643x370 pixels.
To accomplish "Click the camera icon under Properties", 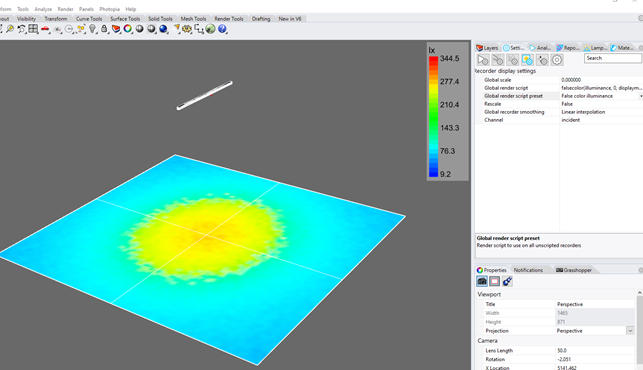I will pos(482,281).
